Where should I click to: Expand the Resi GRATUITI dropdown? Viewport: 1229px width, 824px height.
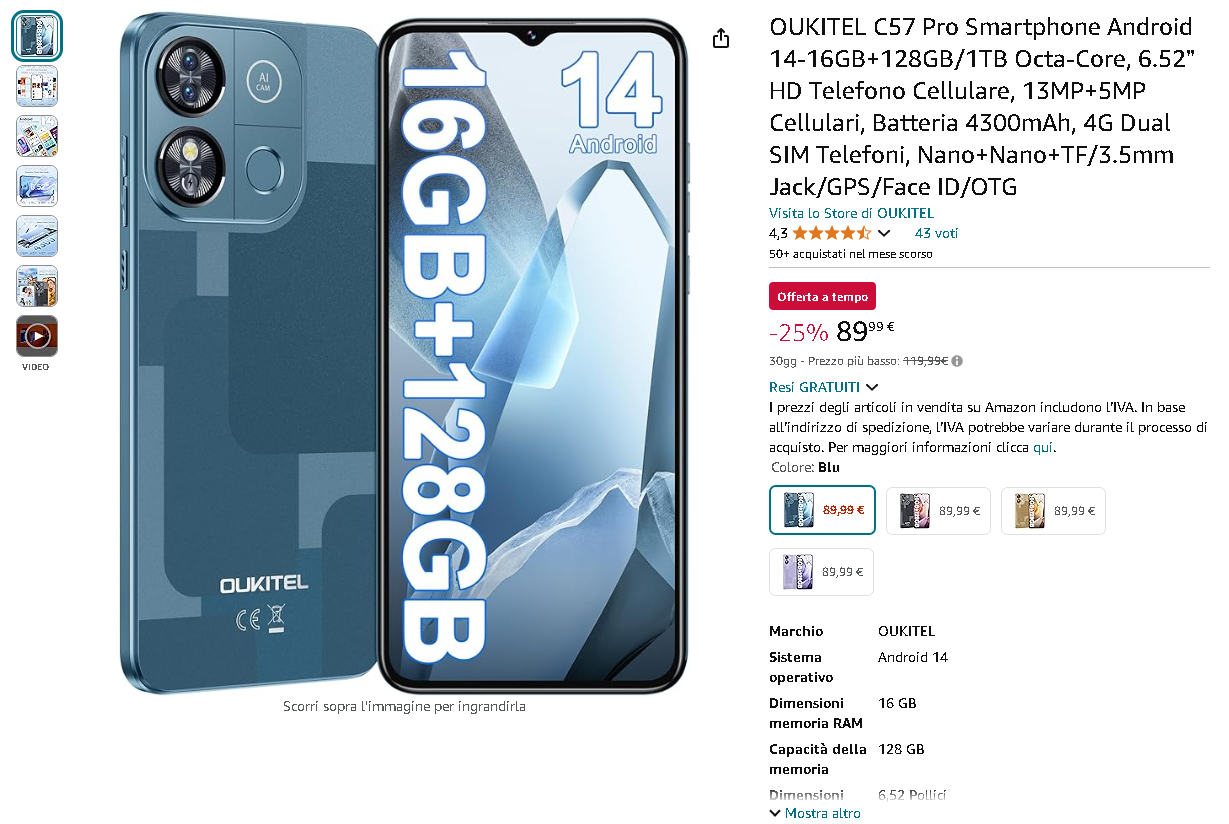pos(824,387)
